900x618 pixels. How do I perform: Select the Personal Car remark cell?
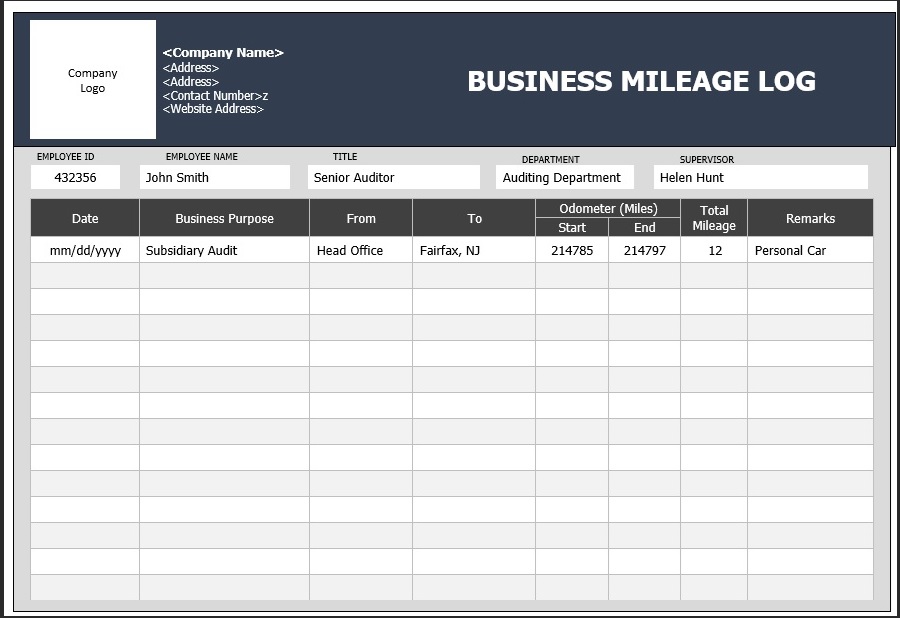pos(791,250)
